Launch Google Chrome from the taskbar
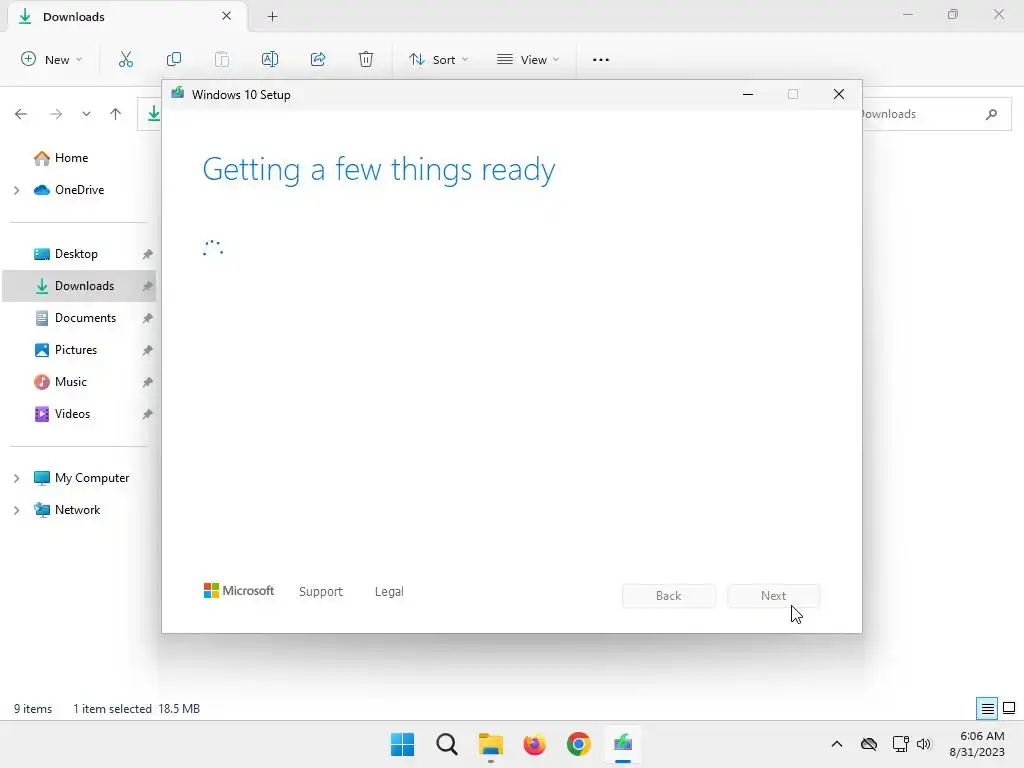The width and height of the screenshot is (1024, 768). 579,744
